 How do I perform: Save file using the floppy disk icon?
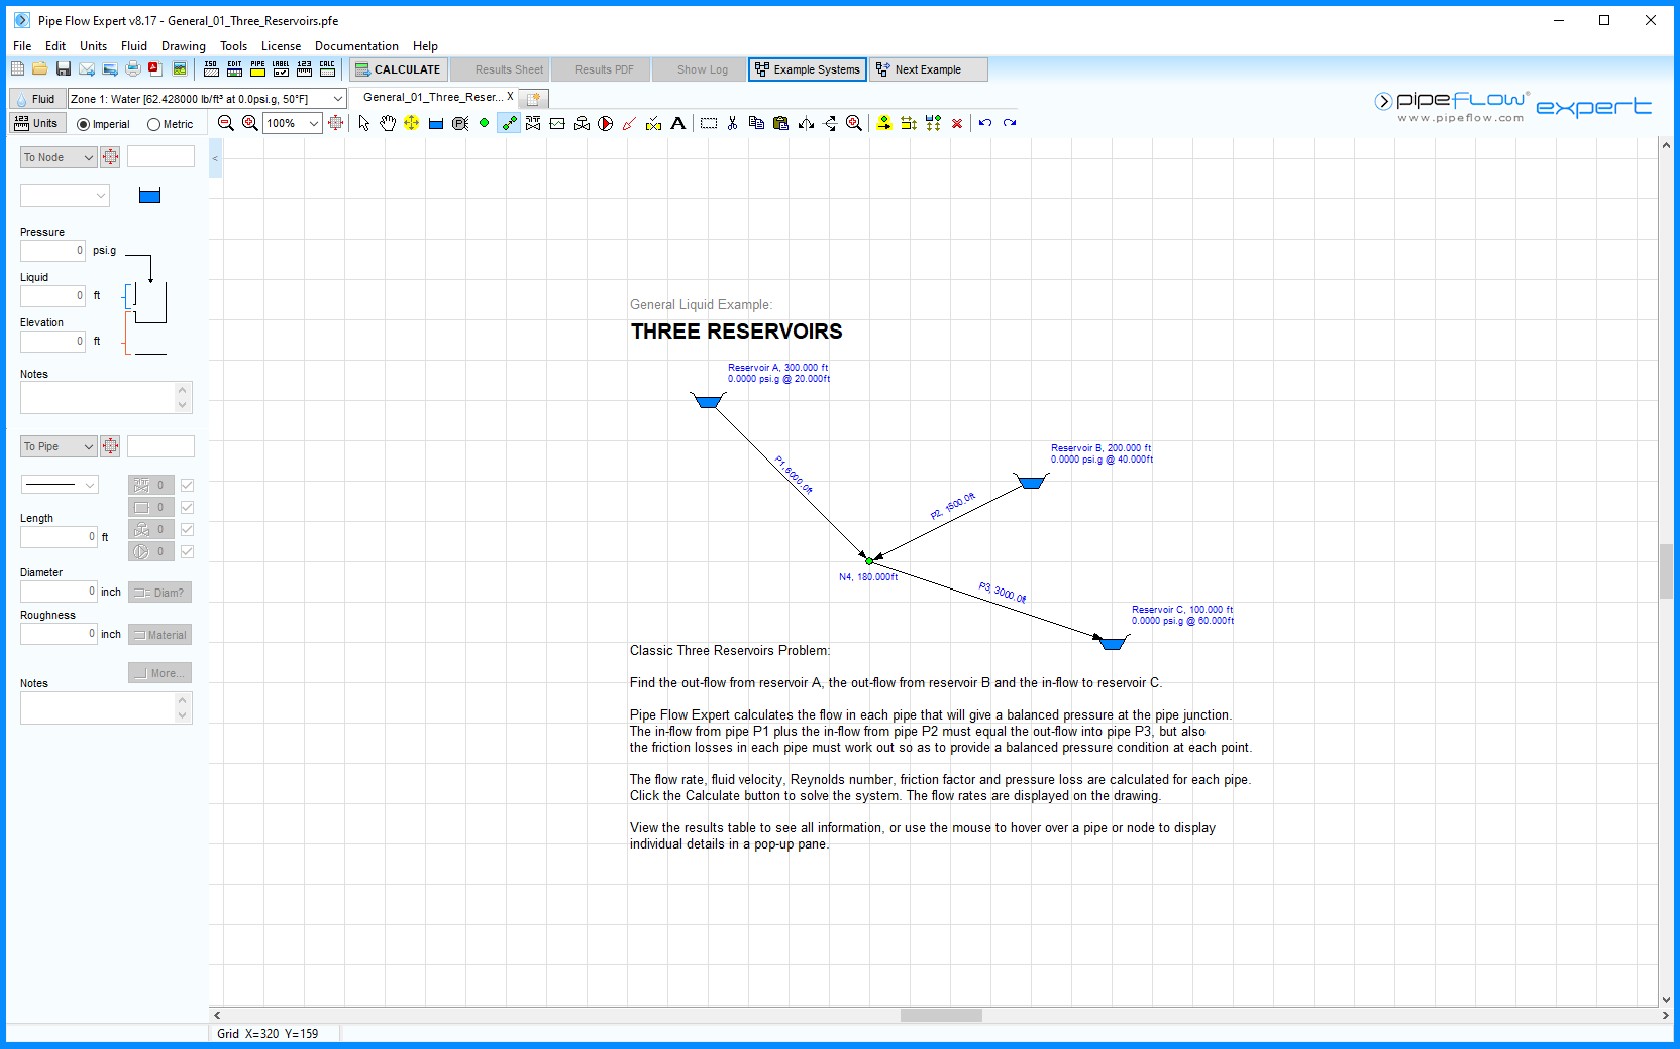pyautogui.click(x=63, y=69)
